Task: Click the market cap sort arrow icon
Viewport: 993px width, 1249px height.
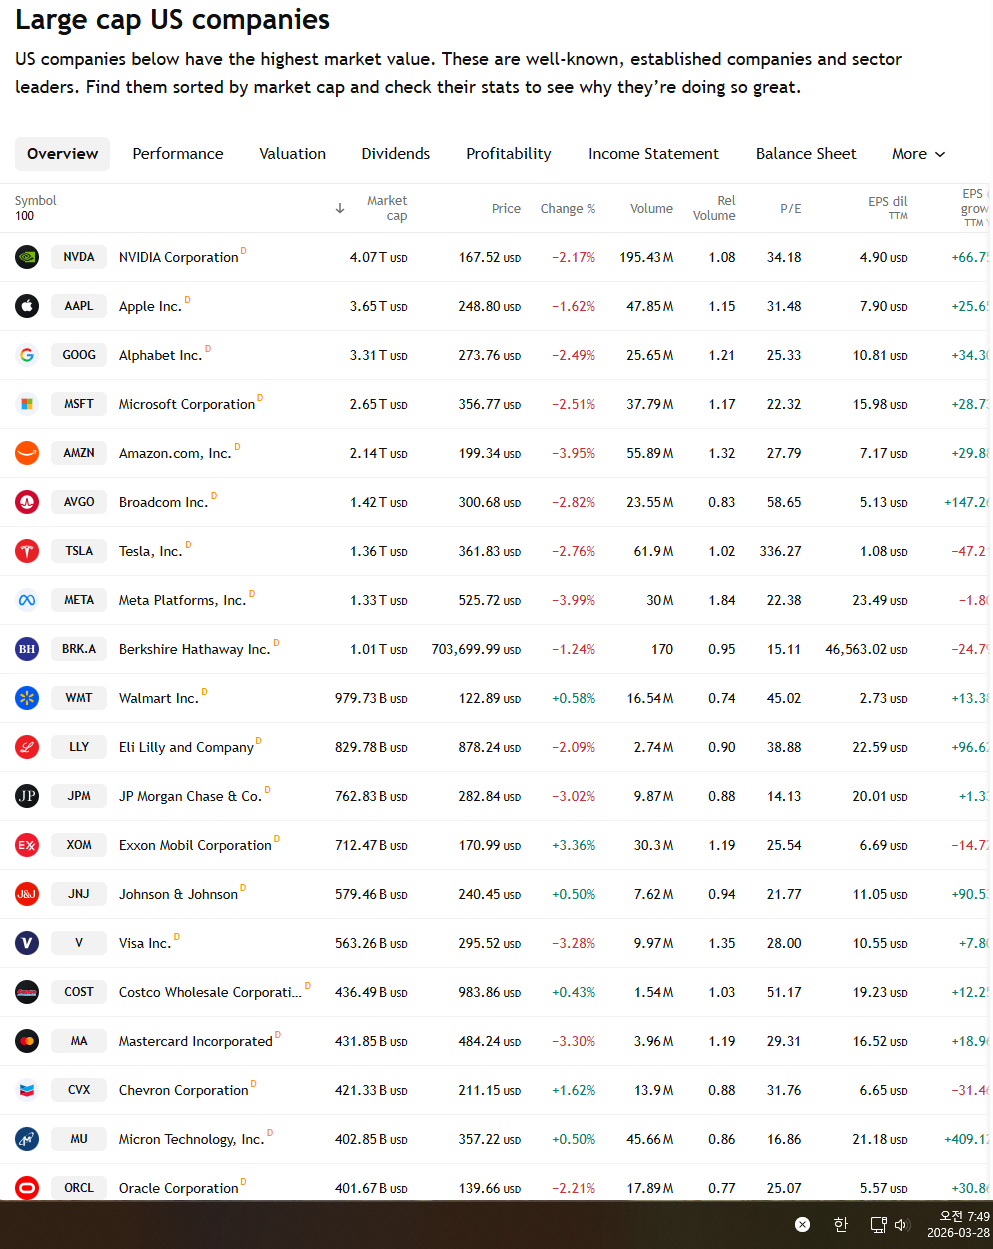Action: [x=340, y=208]
